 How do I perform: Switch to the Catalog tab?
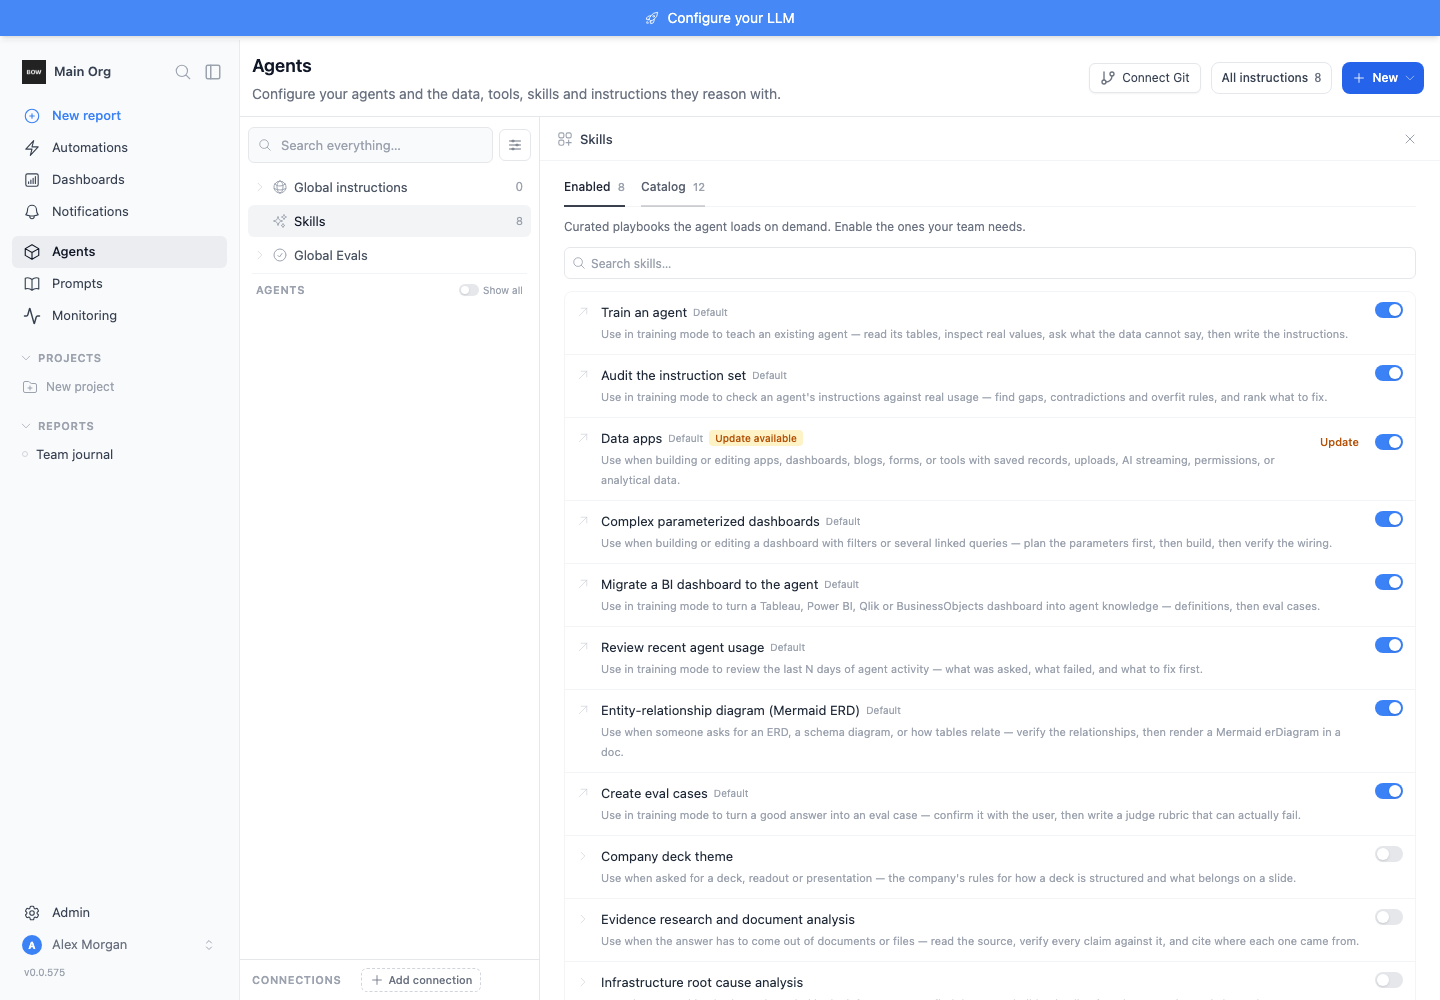pyautogui.click(x=673, y=187)
